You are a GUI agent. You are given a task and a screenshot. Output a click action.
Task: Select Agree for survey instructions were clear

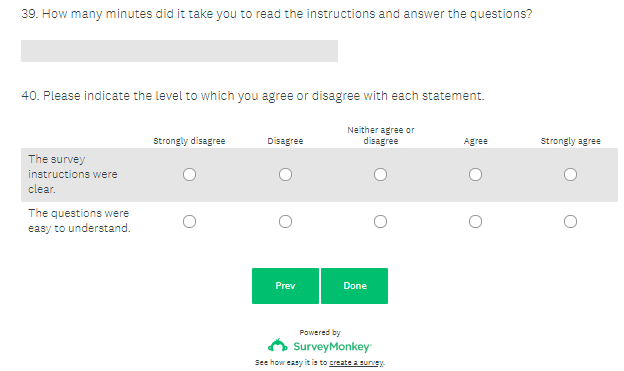click(476, 174)
